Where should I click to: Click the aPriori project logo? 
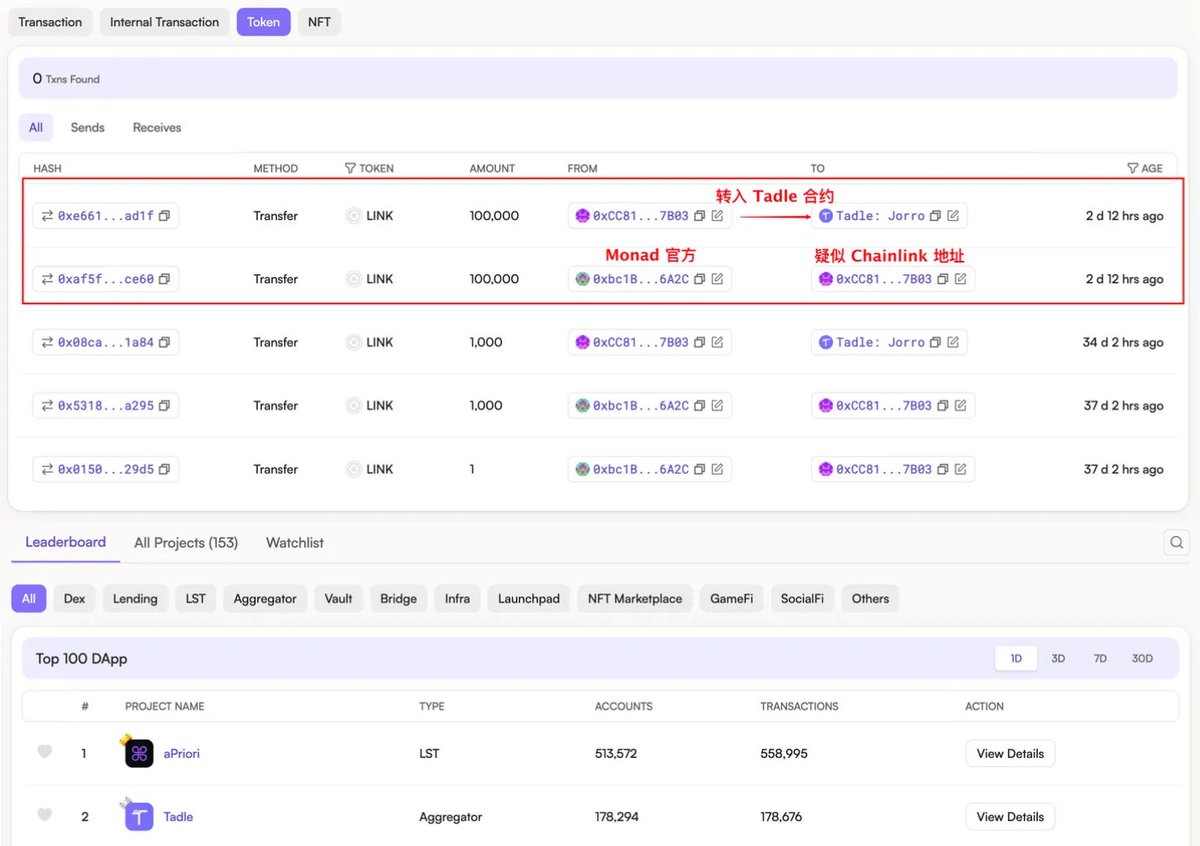click(x=139, y=753)
